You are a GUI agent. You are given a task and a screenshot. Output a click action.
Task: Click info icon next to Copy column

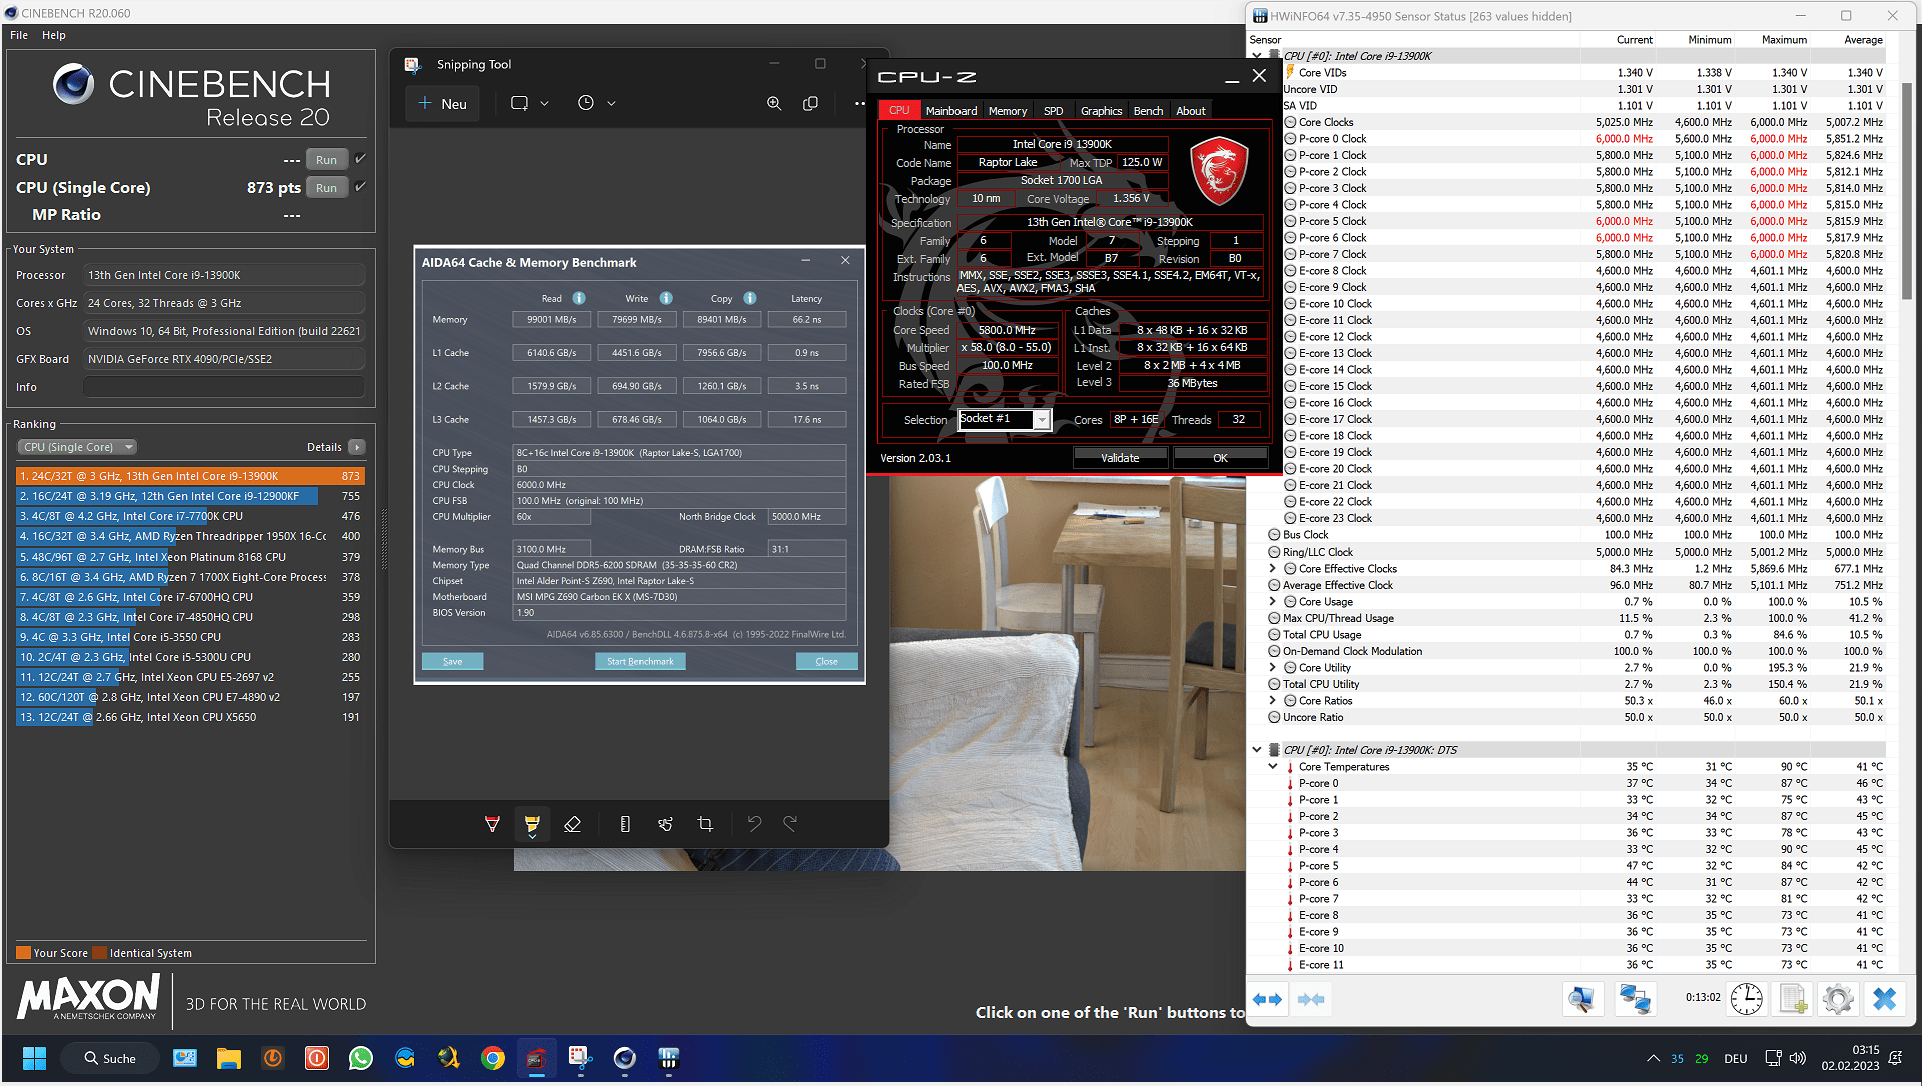click(x=750, y=298)
